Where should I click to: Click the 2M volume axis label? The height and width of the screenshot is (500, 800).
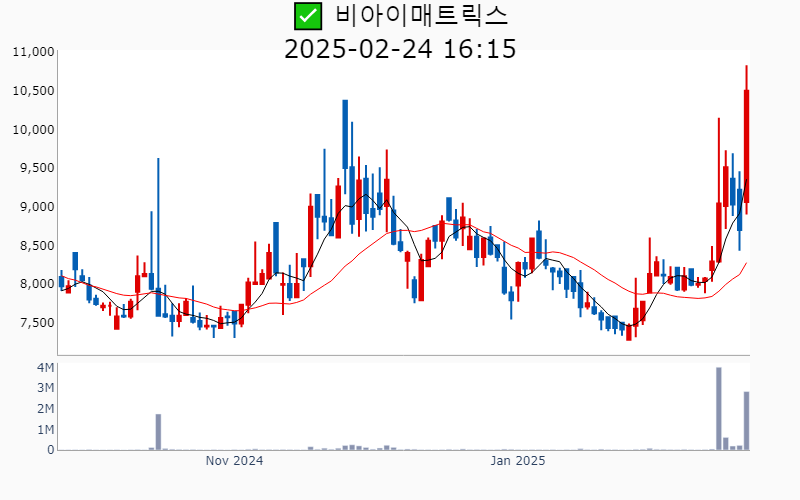[45, 409]
